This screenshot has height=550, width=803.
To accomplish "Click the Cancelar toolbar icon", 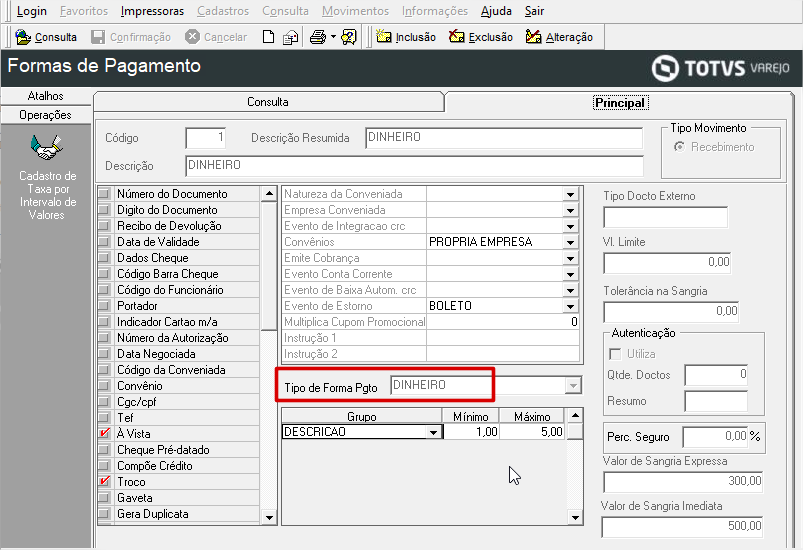I will click(x=192, y=37).
